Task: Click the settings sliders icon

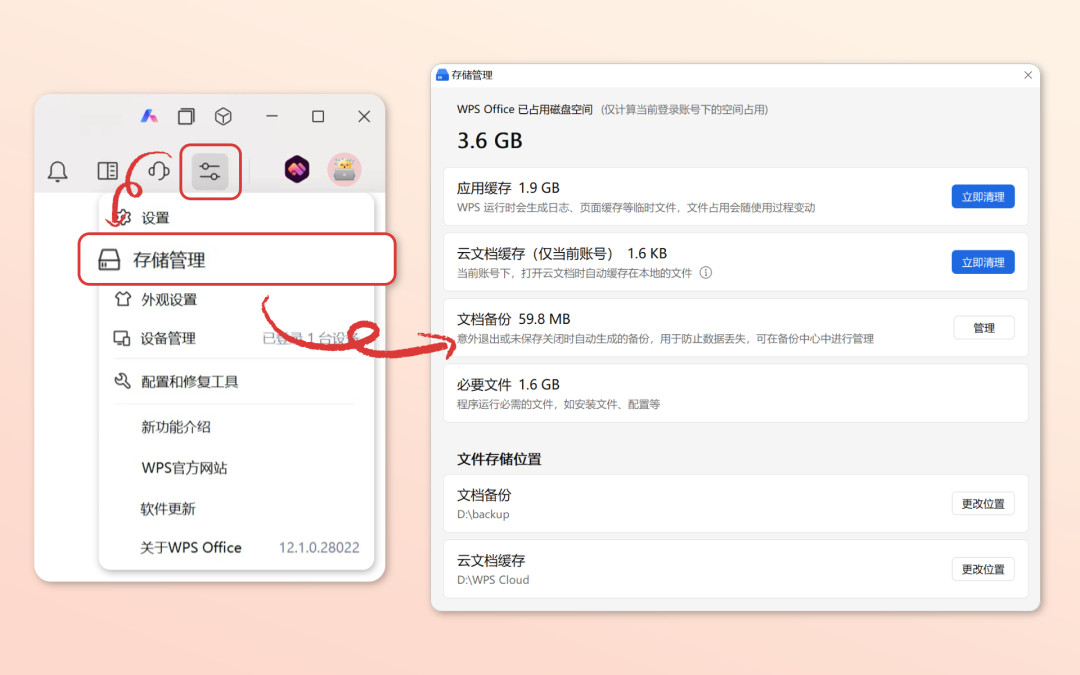Action: coord(209,171)
